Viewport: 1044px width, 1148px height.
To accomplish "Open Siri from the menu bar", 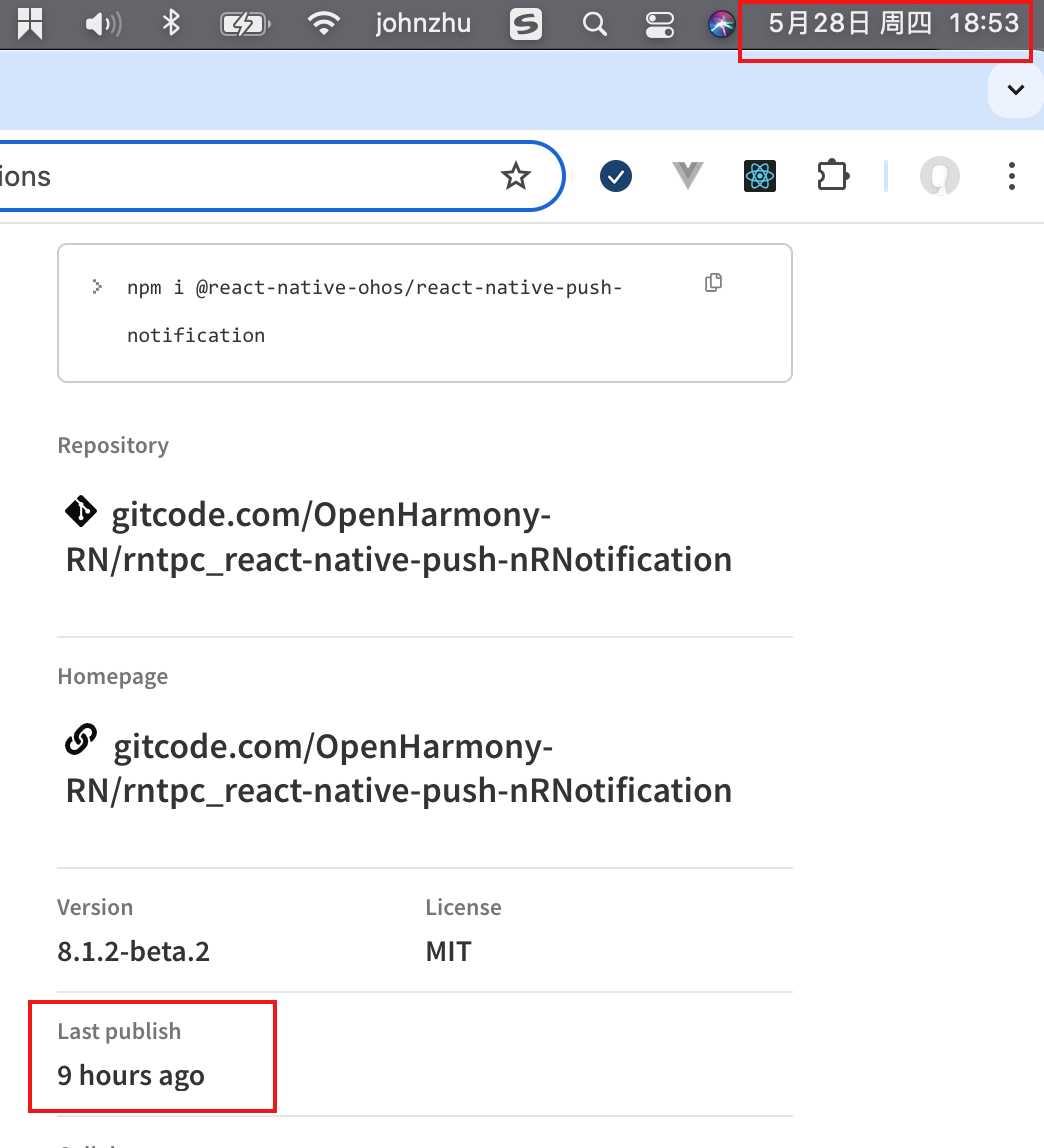I will (721, 24).
